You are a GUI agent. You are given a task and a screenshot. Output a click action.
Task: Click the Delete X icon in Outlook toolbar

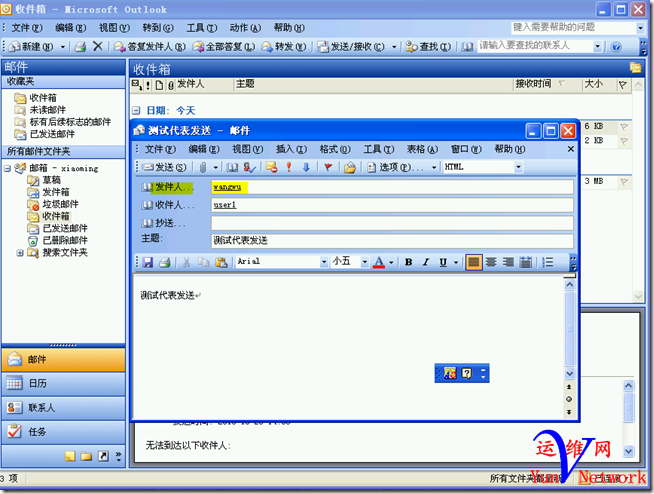(98, 46)
